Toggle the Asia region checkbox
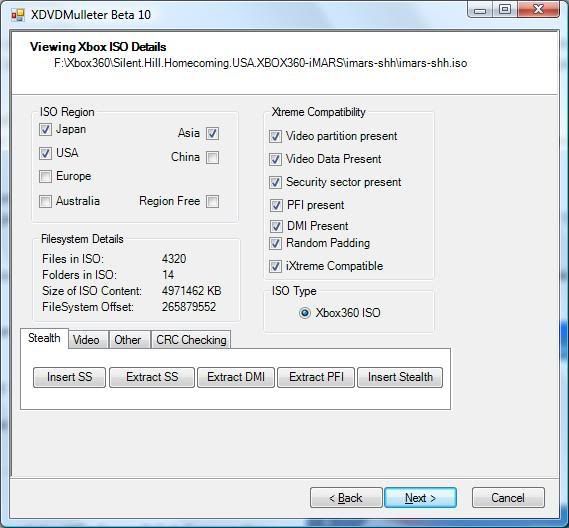This screenshot has width=569, height=528. click(x=212, y=134)
